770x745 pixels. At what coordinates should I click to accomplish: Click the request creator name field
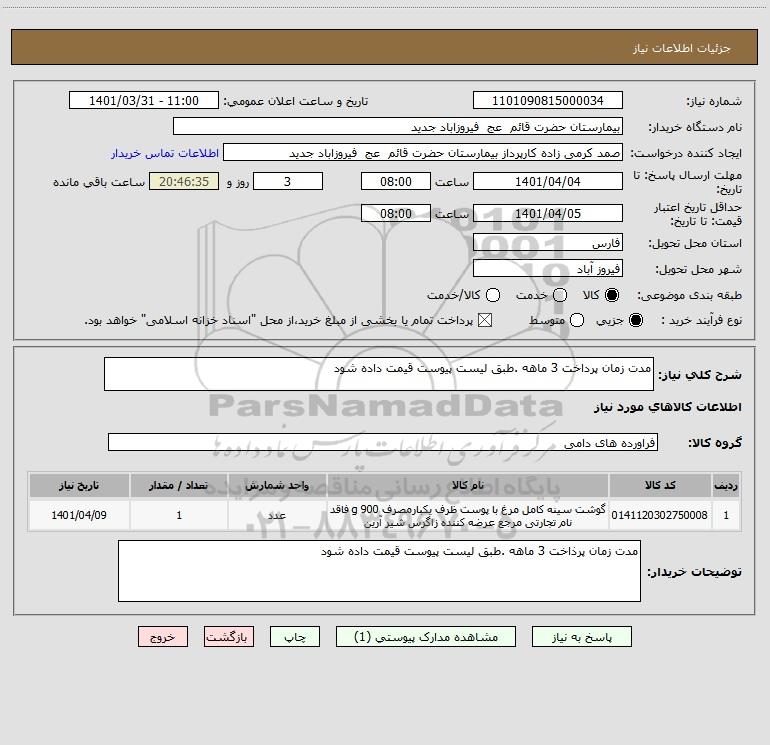pyautogui.click(x=423, y=152)
